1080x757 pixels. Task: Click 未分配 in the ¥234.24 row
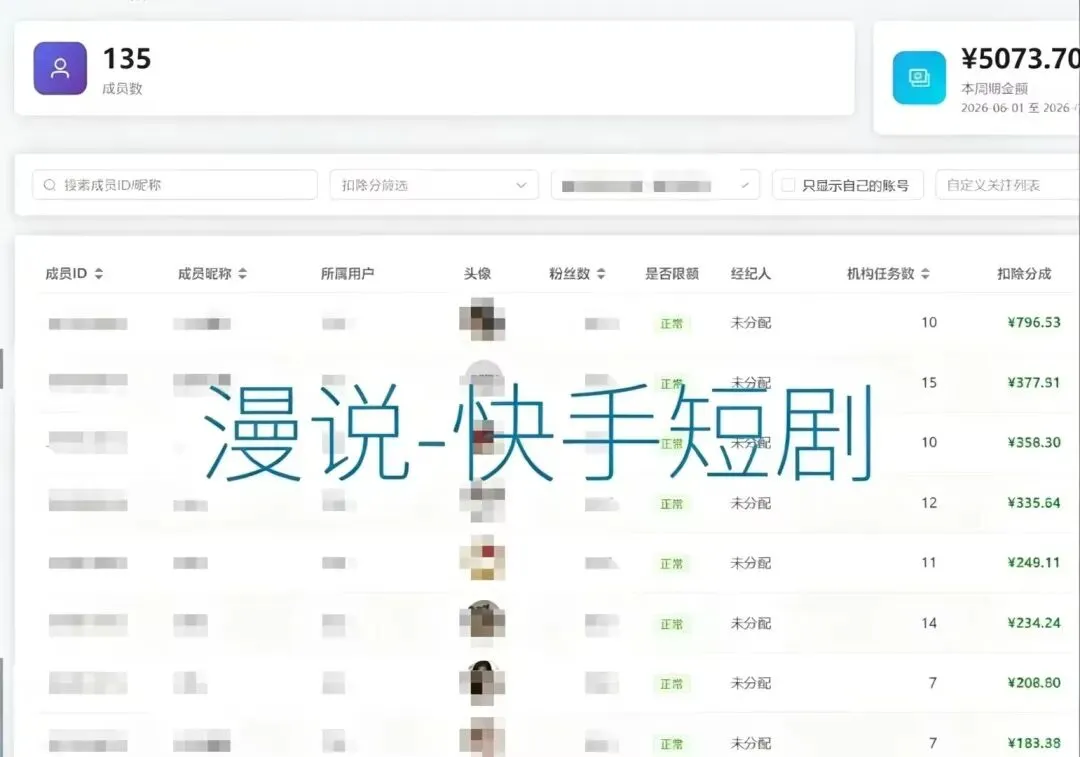(x=751, y=623)
